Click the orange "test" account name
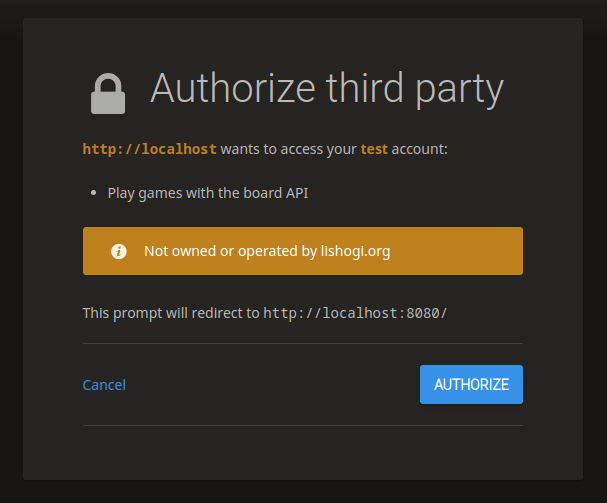This screenshot has height=503, width=607. click(x=374, y=150)
